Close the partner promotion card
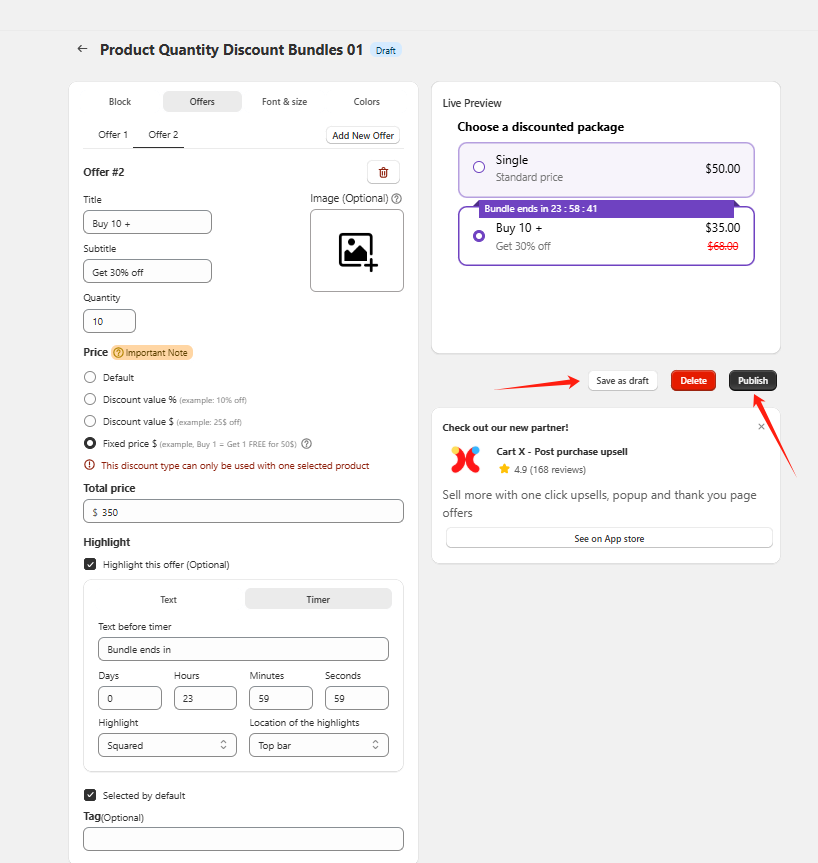 761,427
